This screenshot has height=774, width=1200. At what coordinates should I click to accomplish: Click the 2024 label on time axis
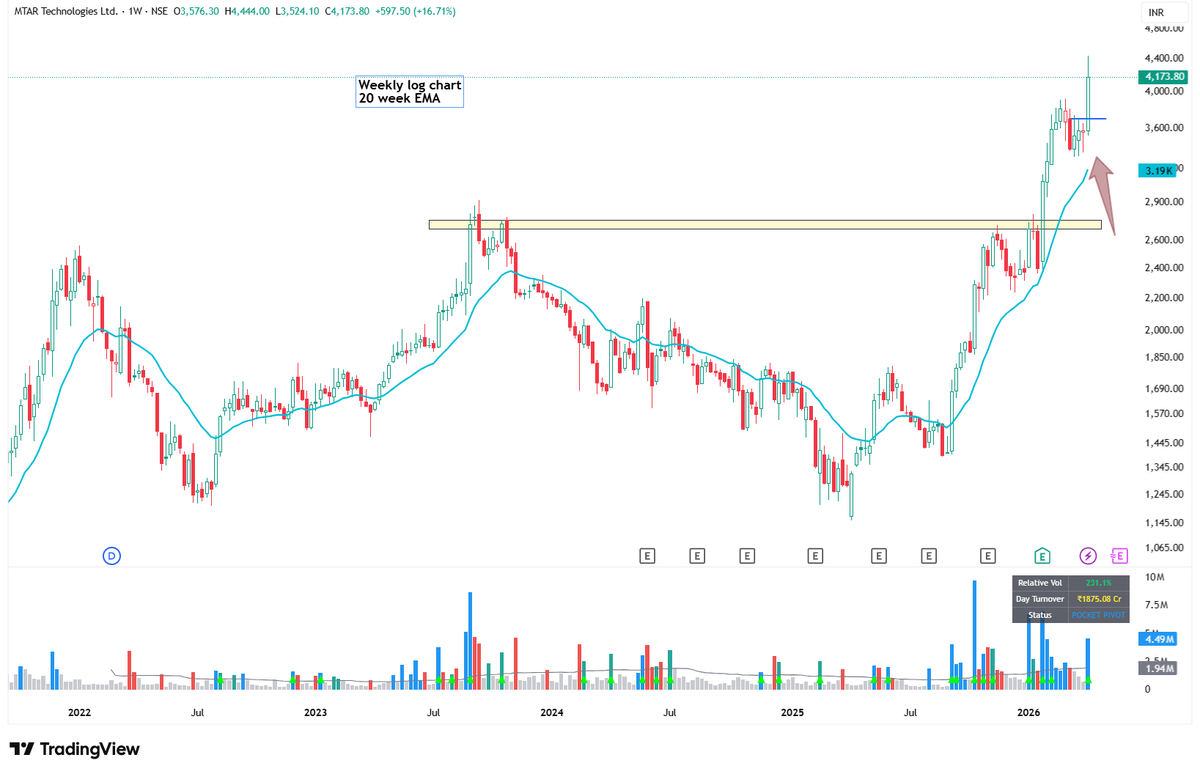click(x=551, y=713)
